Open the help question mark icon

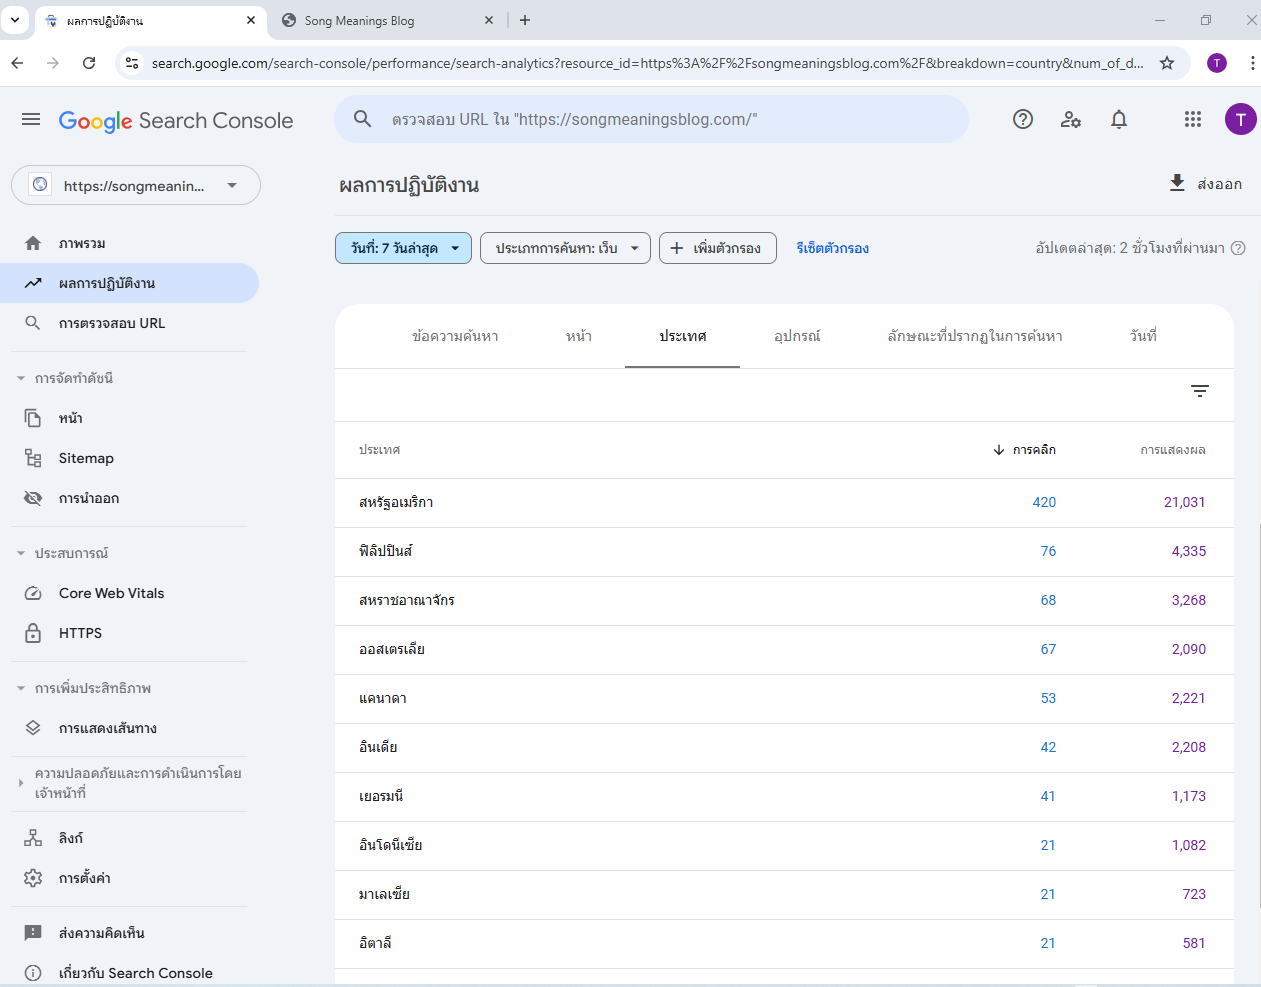[x=1023, y=119]
